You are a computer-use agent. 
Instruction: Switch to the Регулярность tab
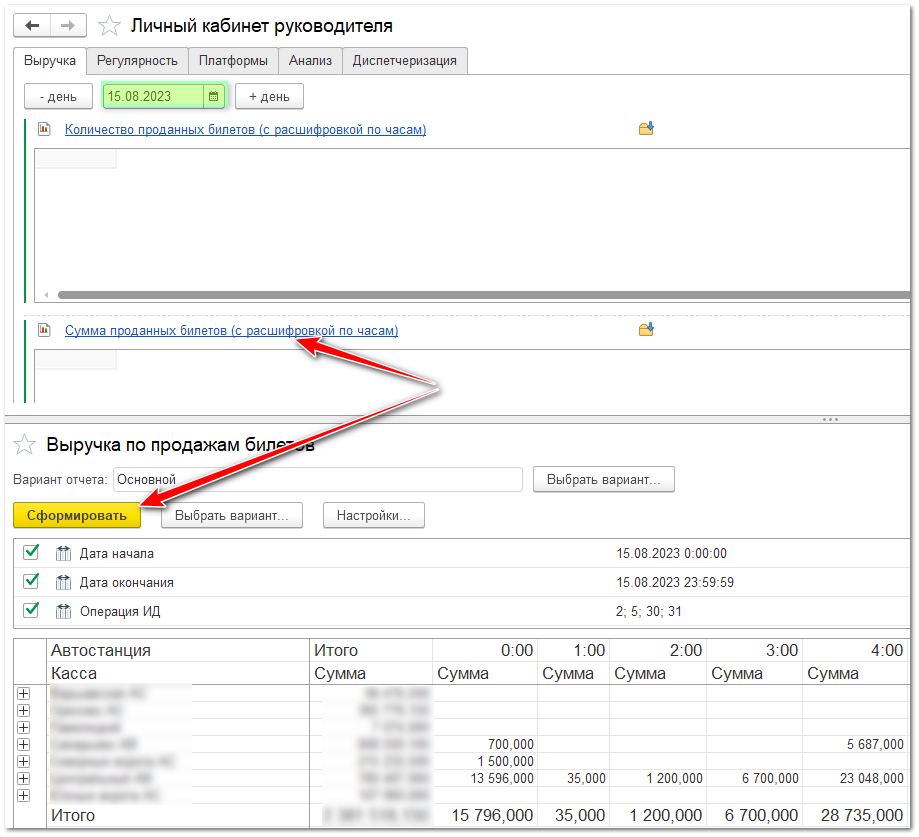point(137,61)
